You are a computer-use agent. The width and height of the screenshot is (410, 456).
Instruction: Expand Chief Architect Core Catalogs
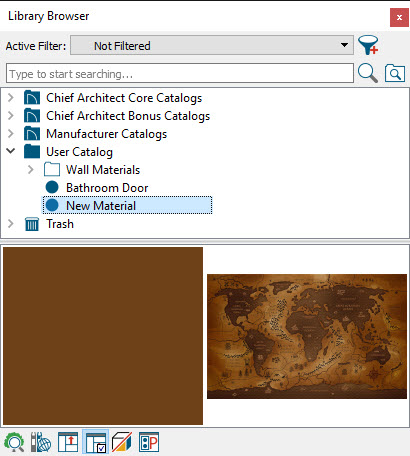(x=11, y=98)
